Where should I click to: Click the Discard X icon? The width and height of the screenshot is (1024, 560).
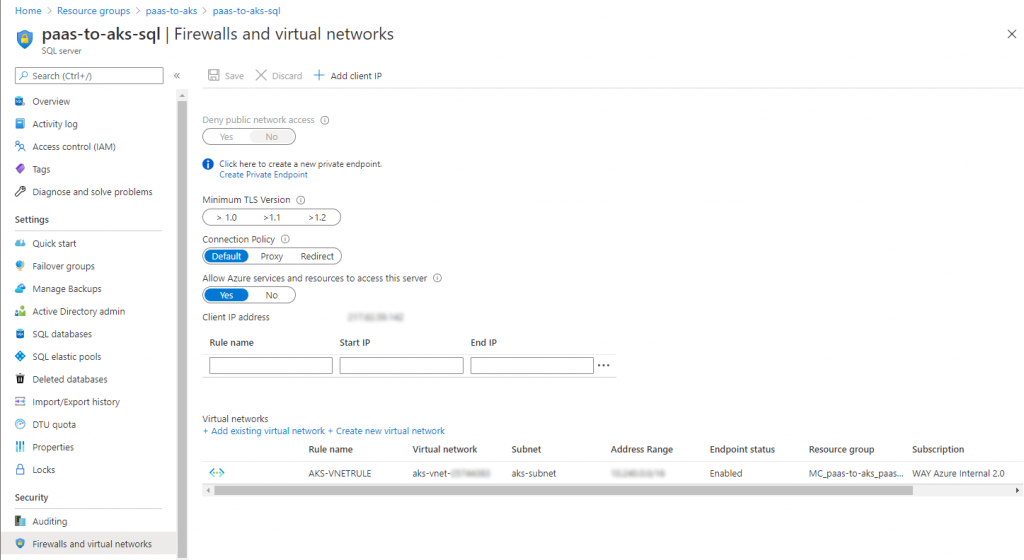point(261,75)
